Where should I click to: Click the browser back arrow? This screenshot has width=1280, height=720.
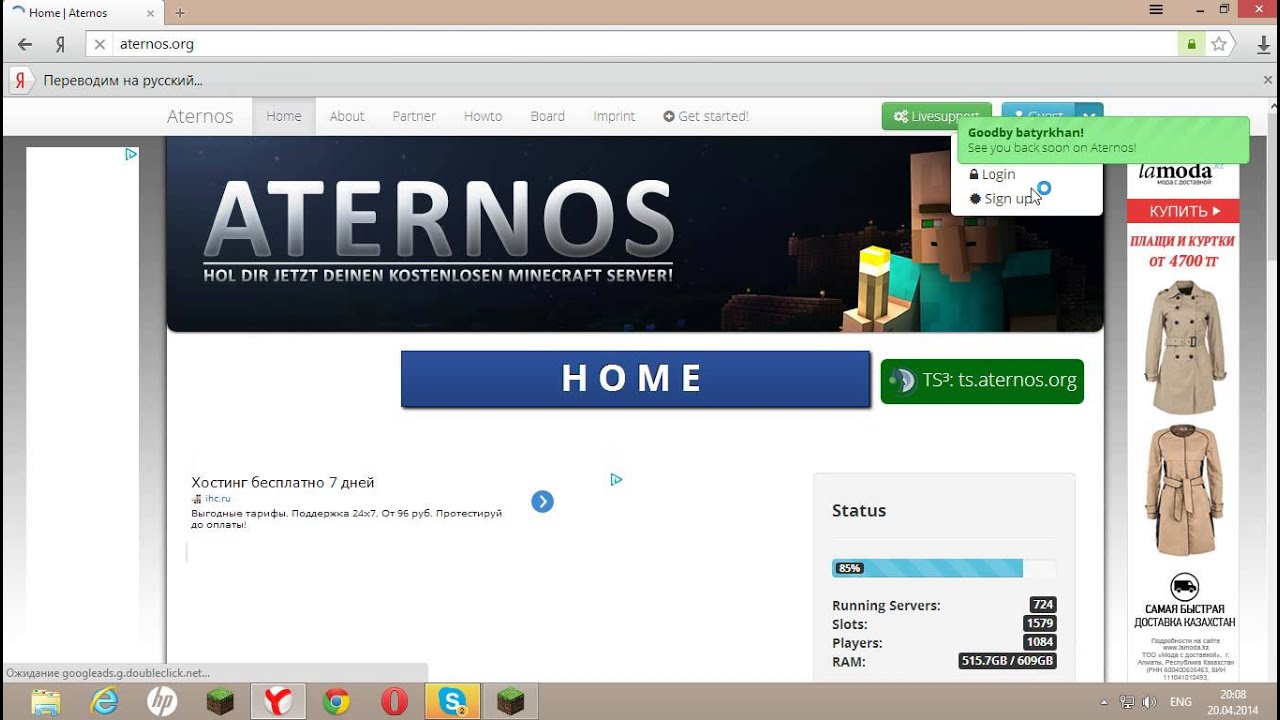pyautogui.click(x=25, y=44)
